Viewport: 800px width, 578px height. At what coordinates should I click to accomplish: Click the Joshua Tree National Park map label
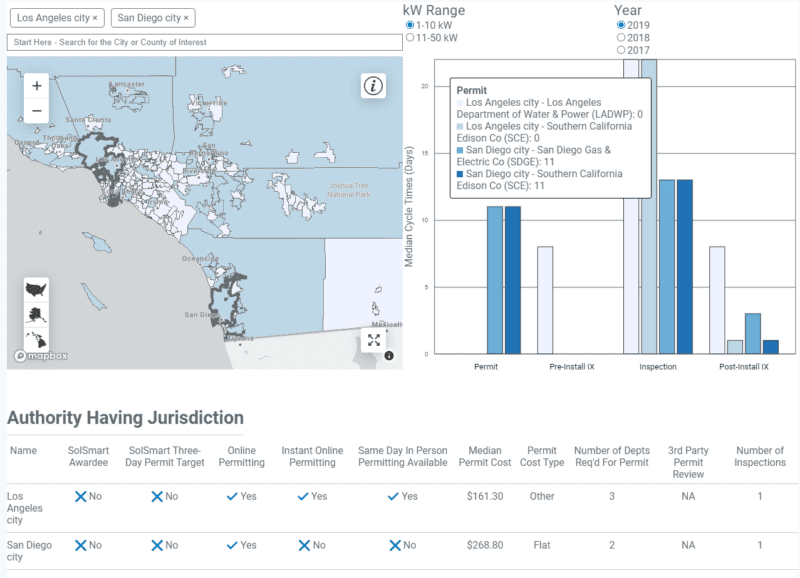(349, 190)
